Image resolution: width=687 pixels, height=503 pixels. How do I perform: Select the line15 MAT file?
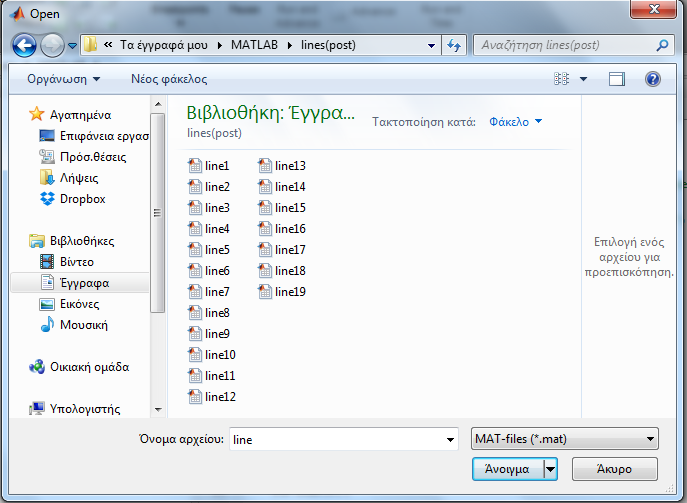(x=282, y=208)
